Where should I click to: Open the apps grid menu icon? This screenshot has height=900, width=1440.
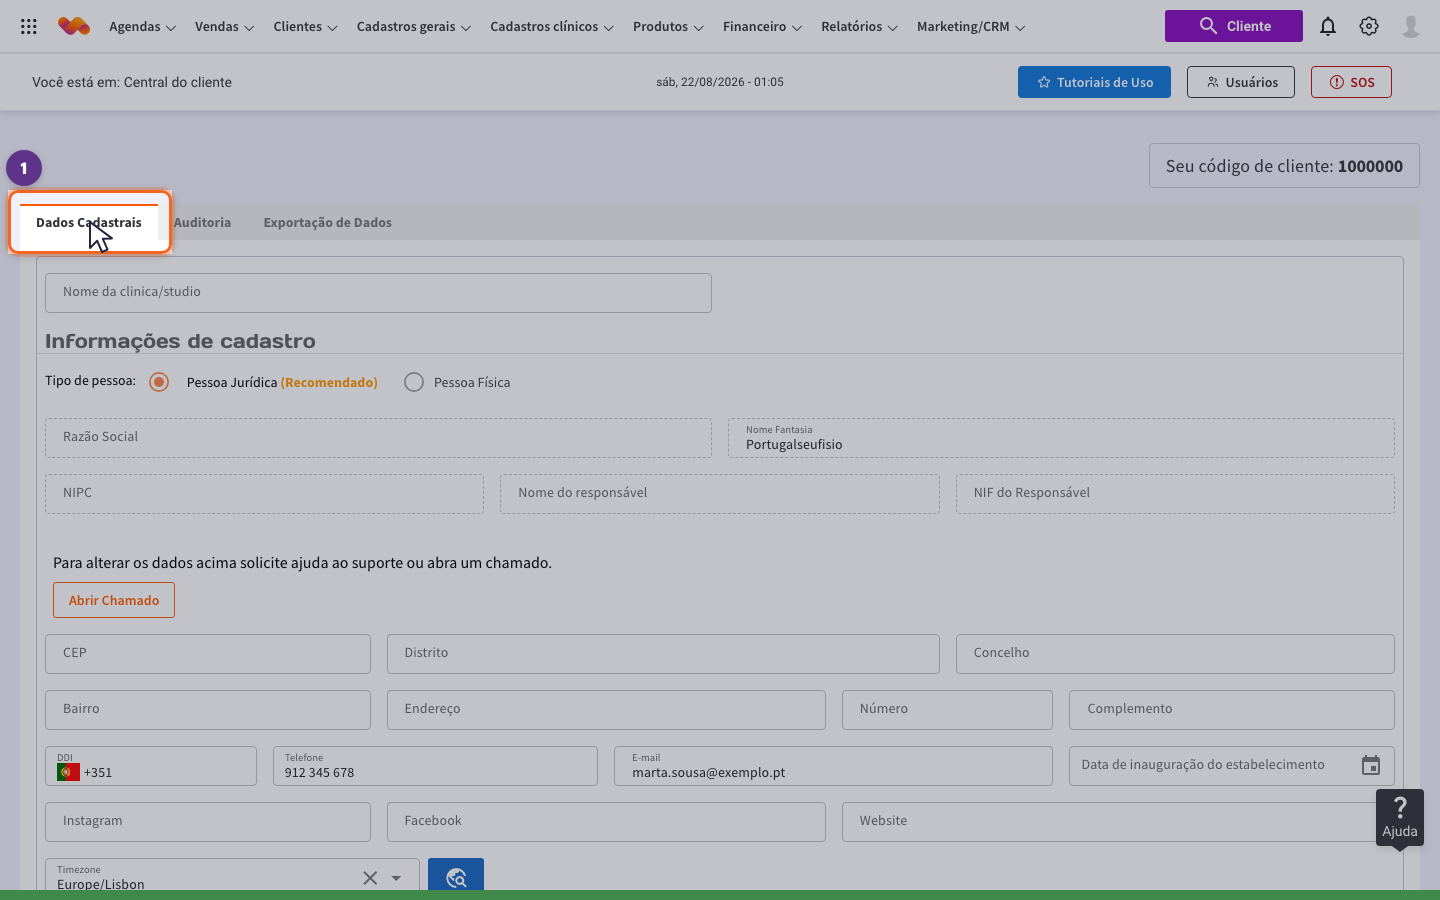coord(29,27)
